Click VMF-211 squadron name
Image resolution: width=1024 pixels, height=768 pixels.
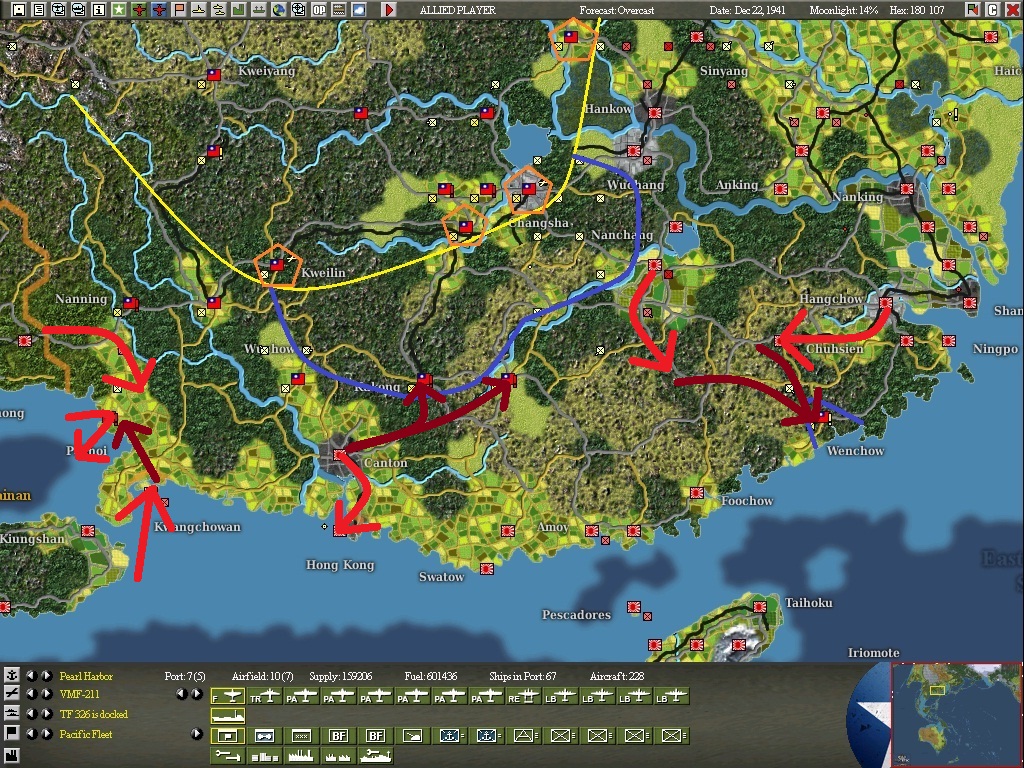click(x=80, y=694)
